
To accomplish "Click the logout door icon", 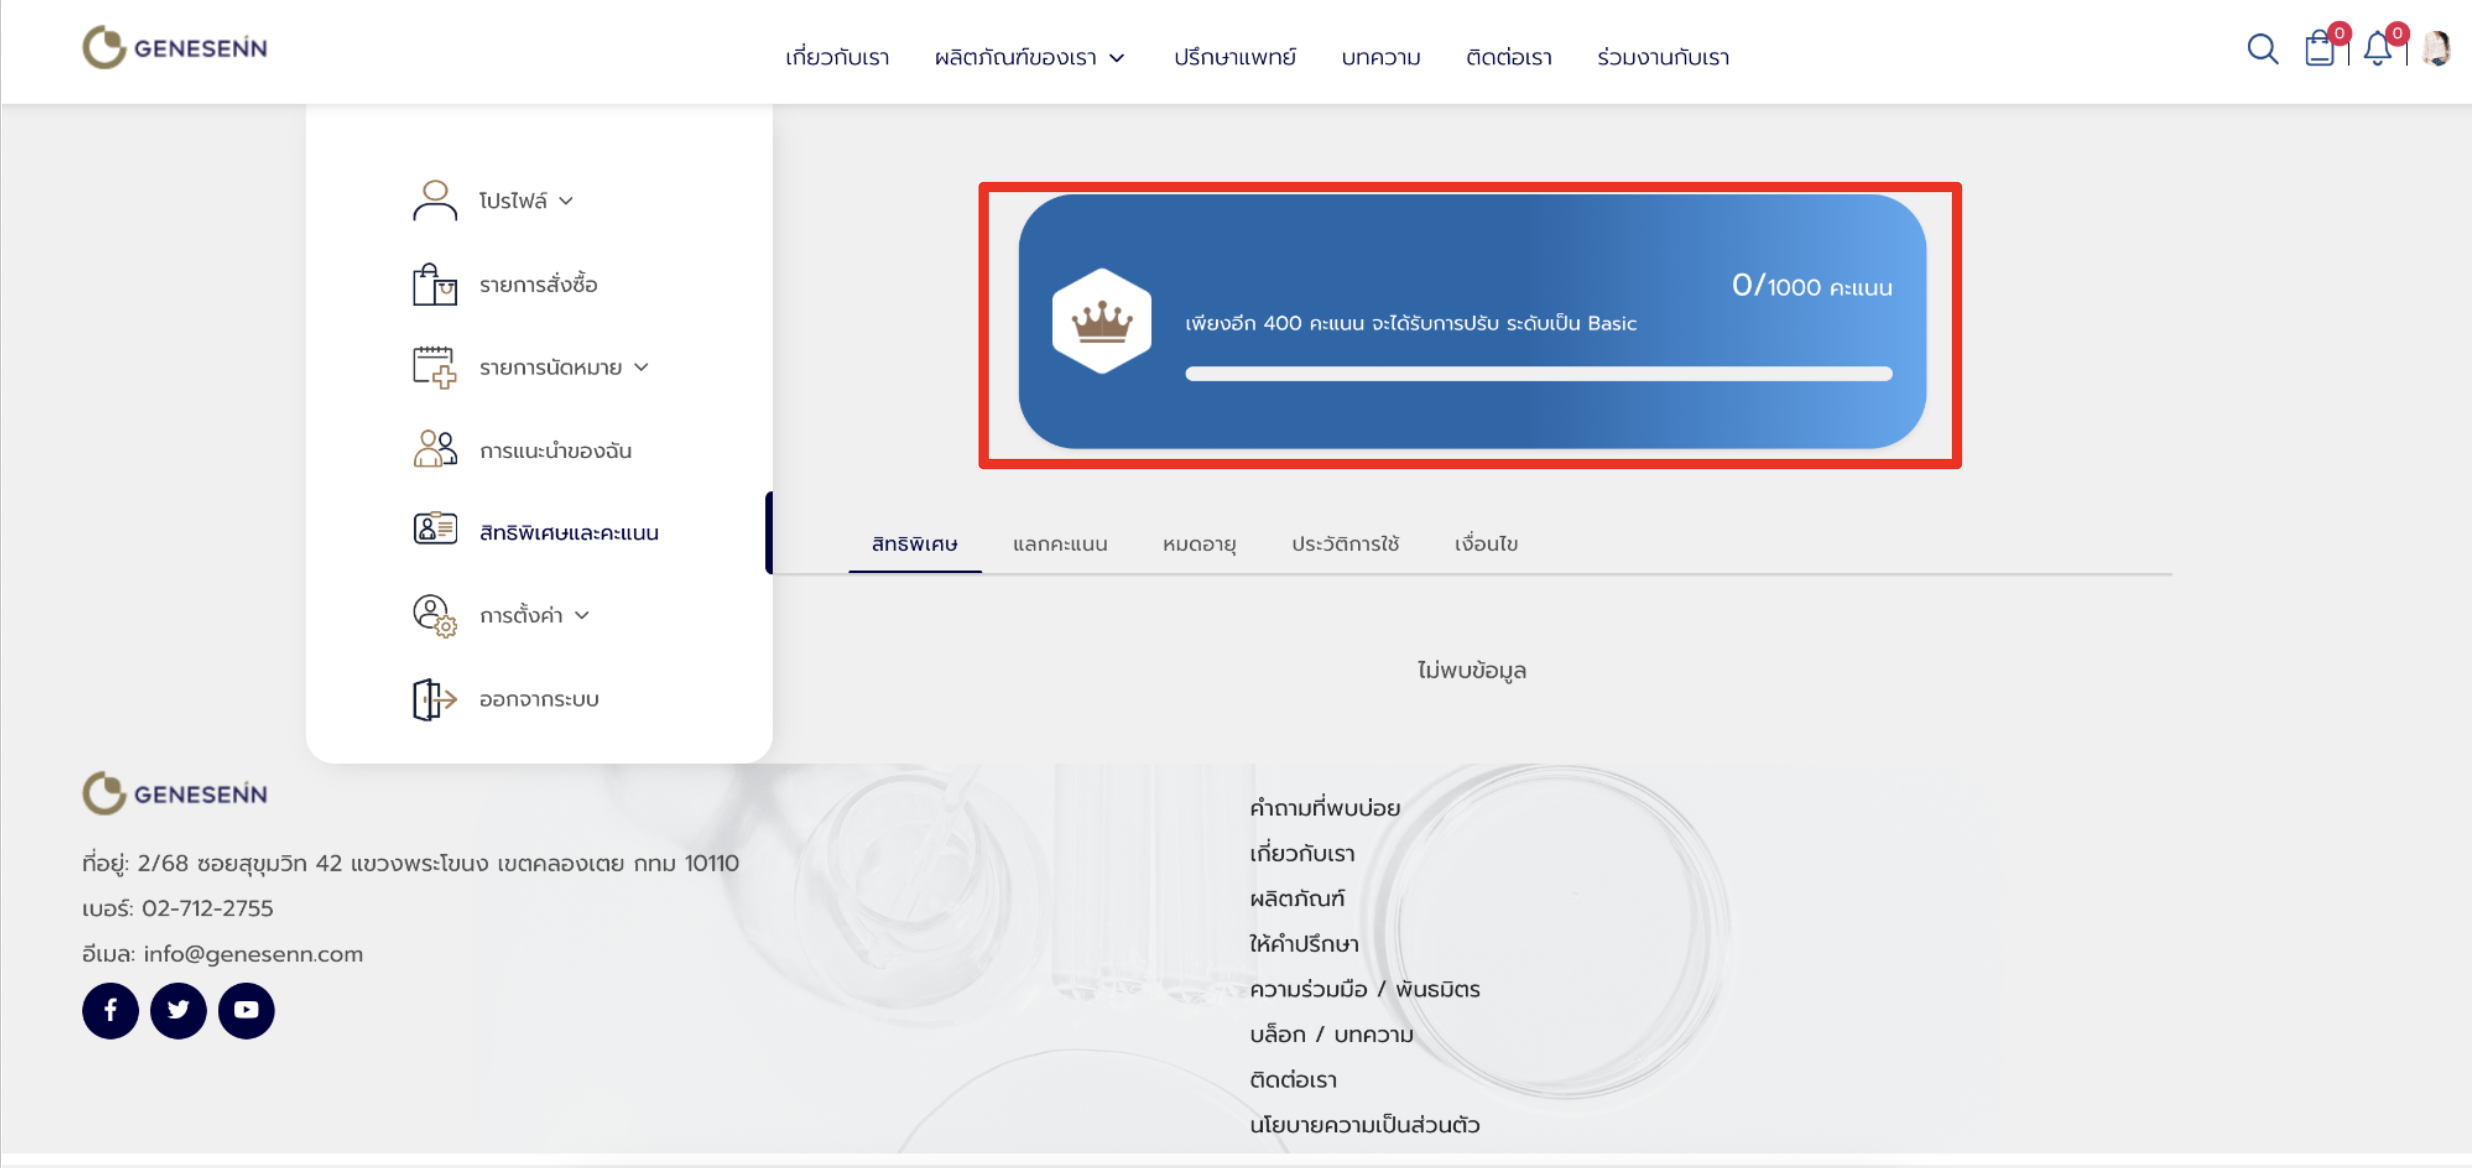I will point(434,699).
